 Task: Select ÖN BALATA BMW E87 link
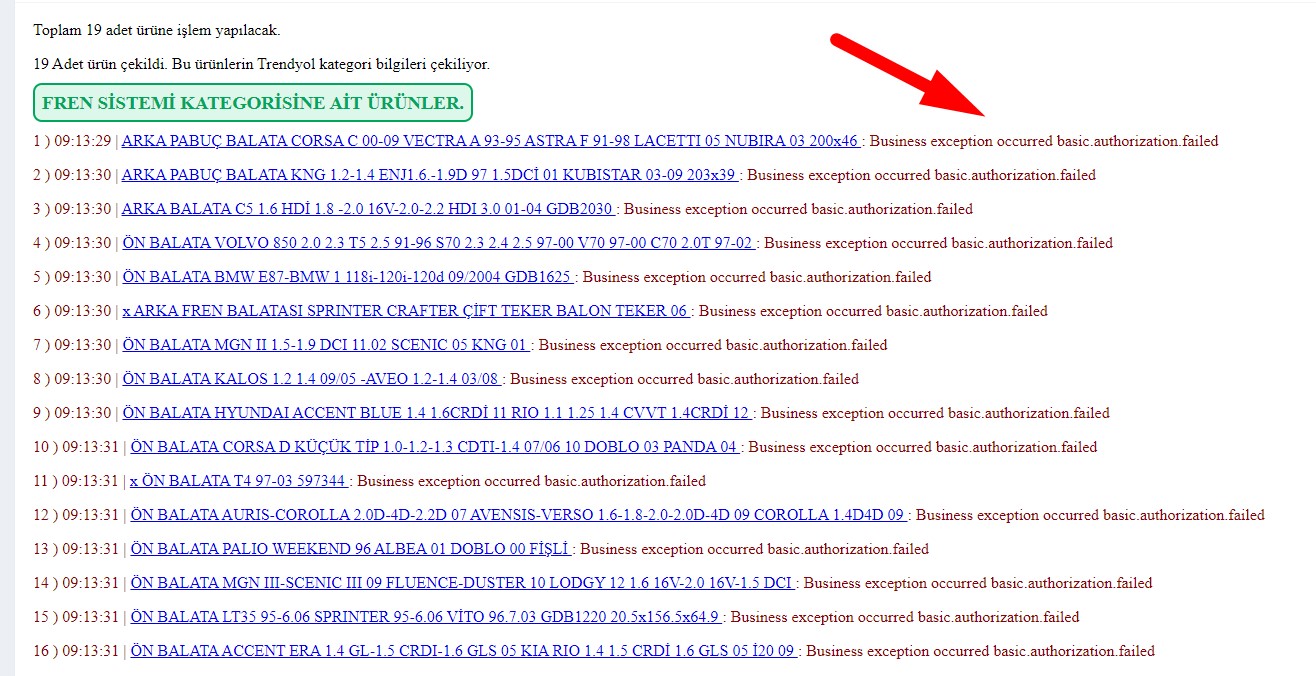pos(347,277)
